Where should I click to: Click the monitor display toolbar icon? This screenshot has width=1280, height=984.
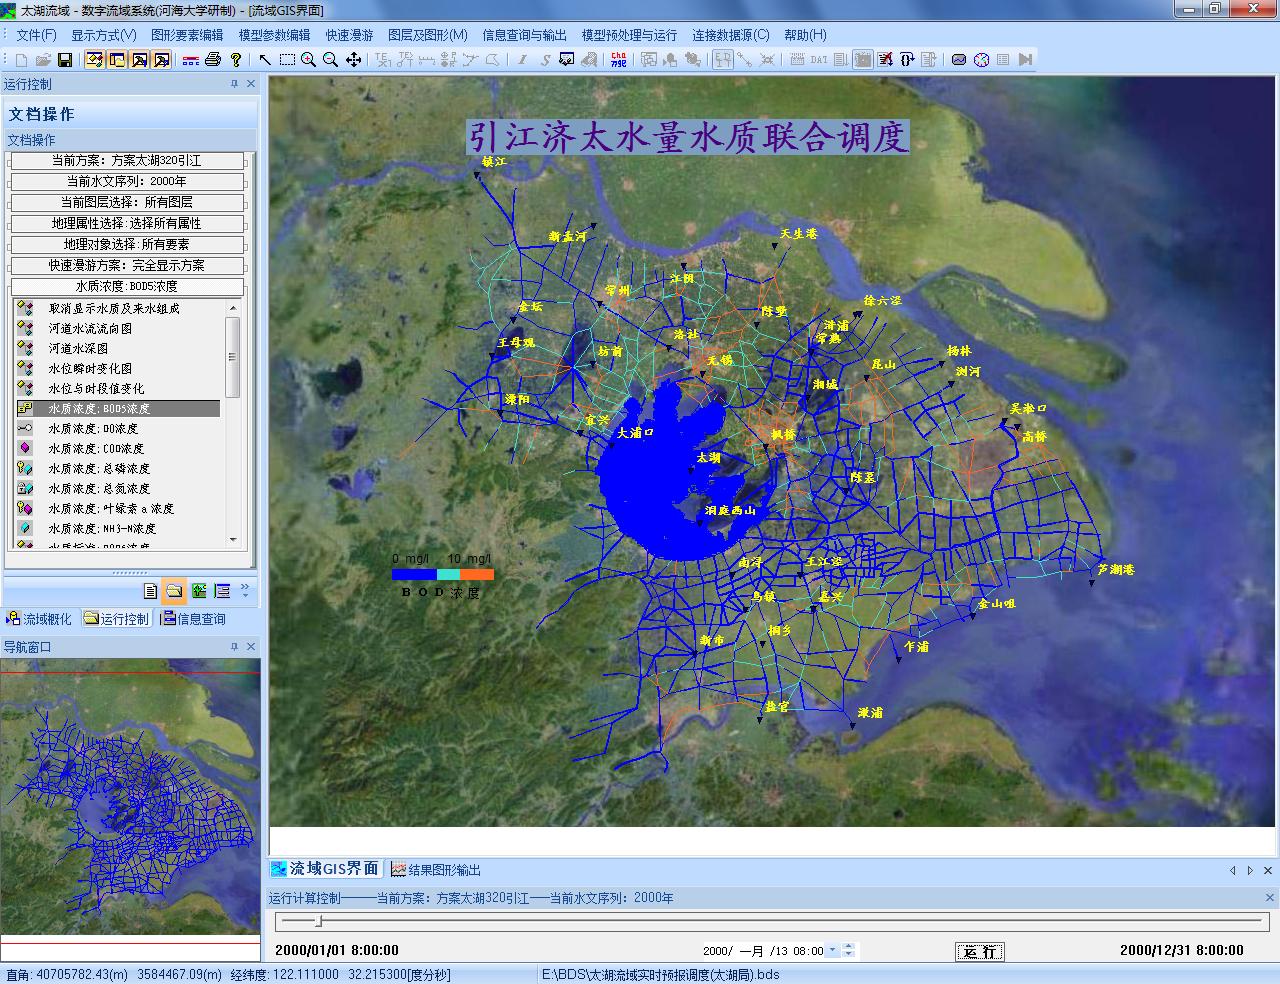click(x=567, y=60)
